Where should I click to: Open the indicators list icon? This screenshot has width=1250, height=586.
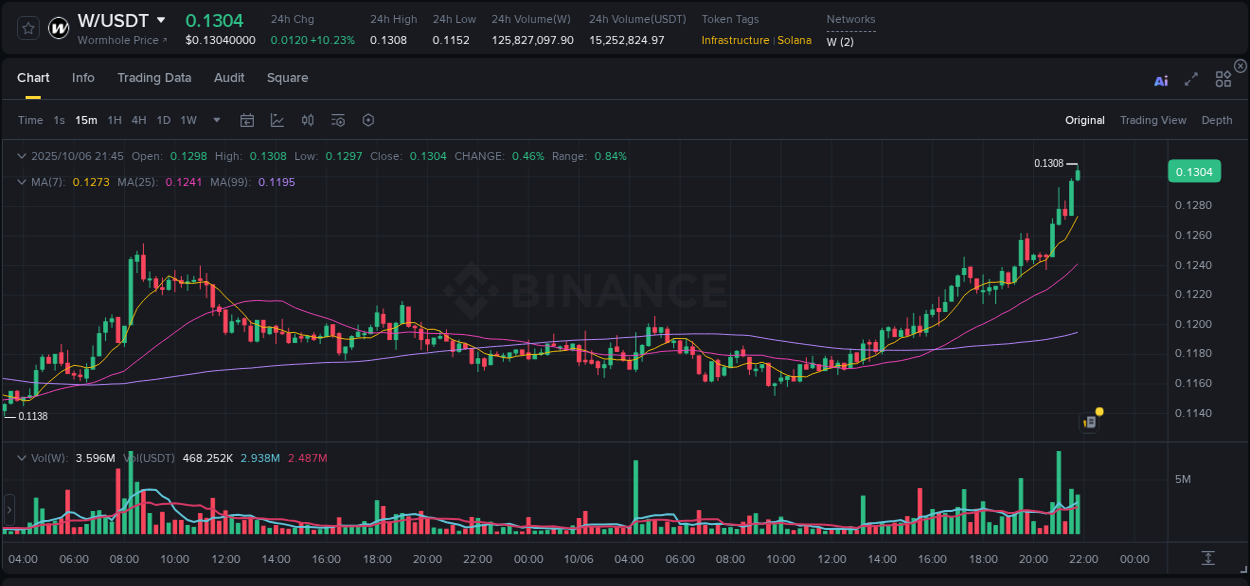coord(338,120)
